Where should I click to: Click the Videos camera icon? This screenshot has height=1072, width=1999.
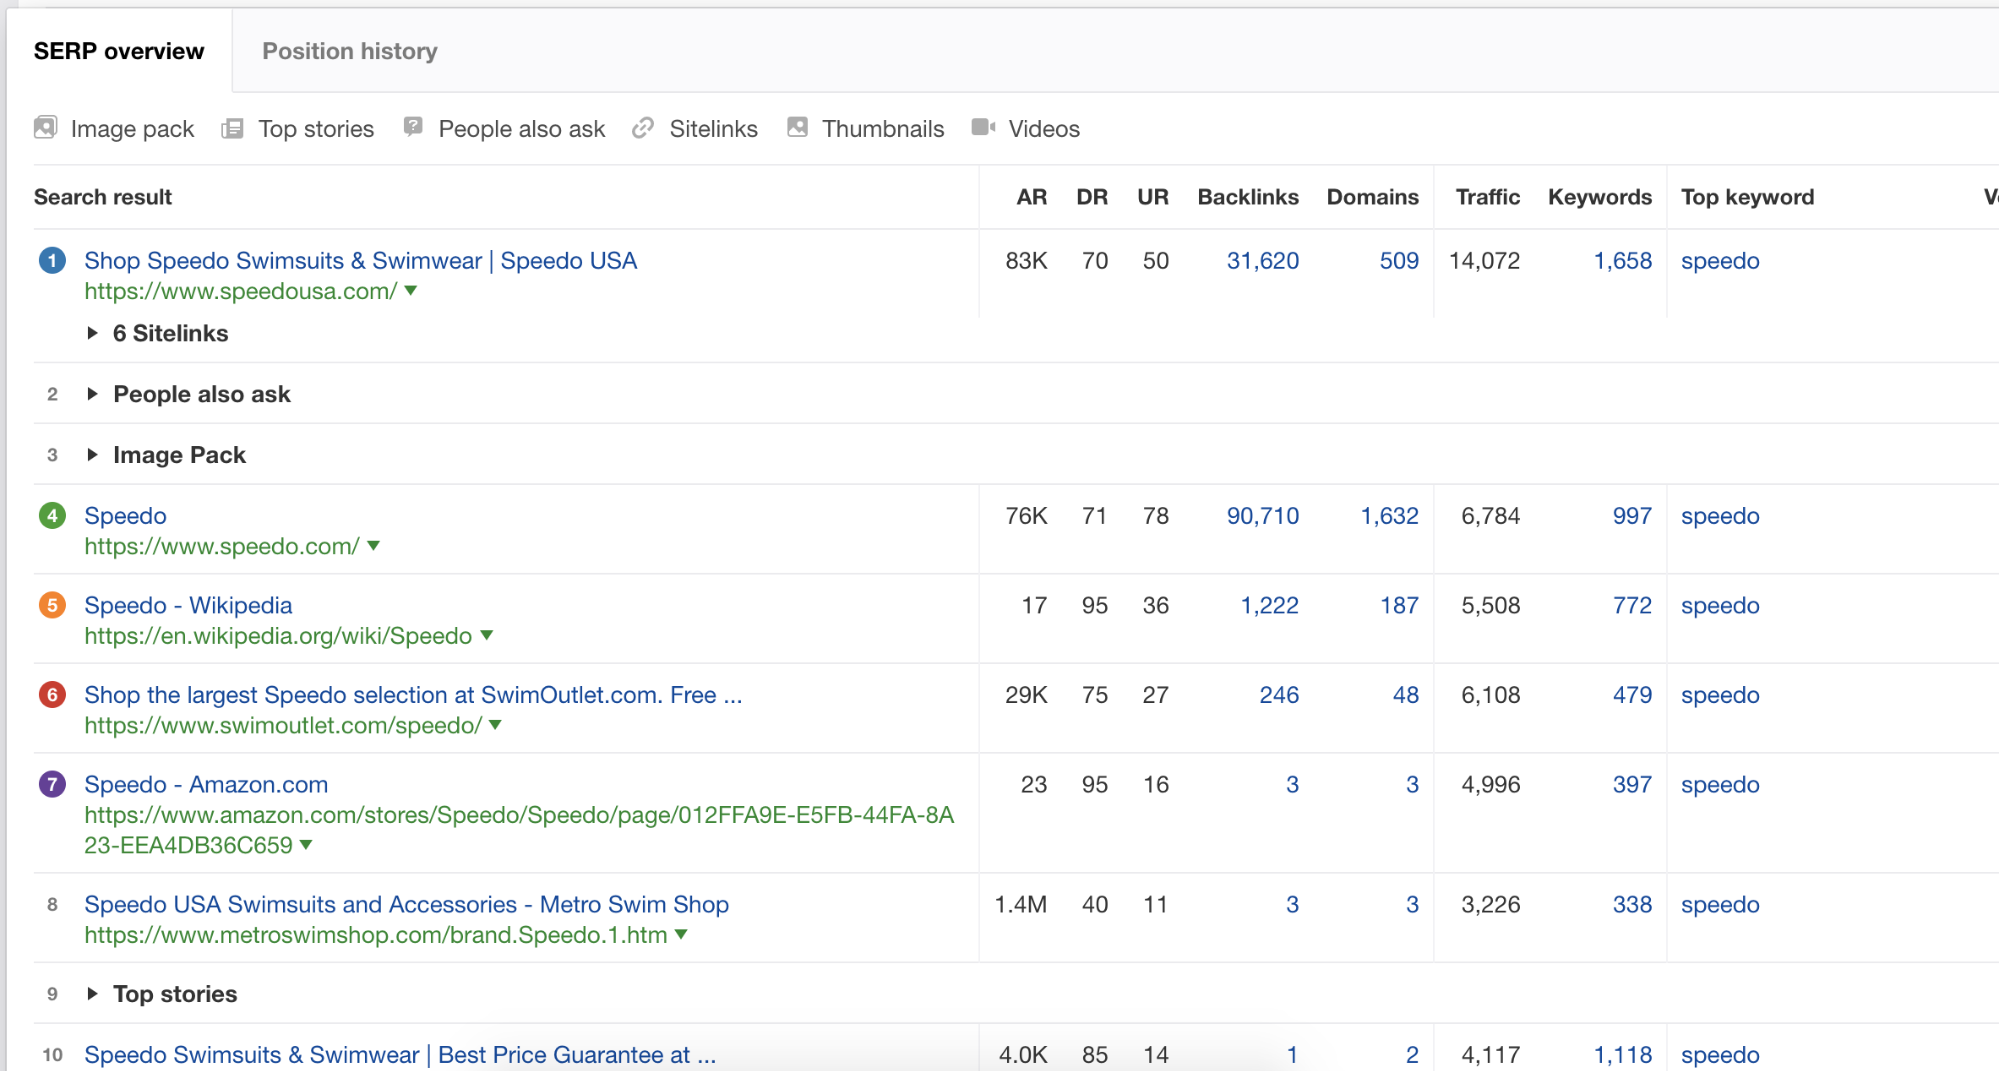[x=983, y=127]
